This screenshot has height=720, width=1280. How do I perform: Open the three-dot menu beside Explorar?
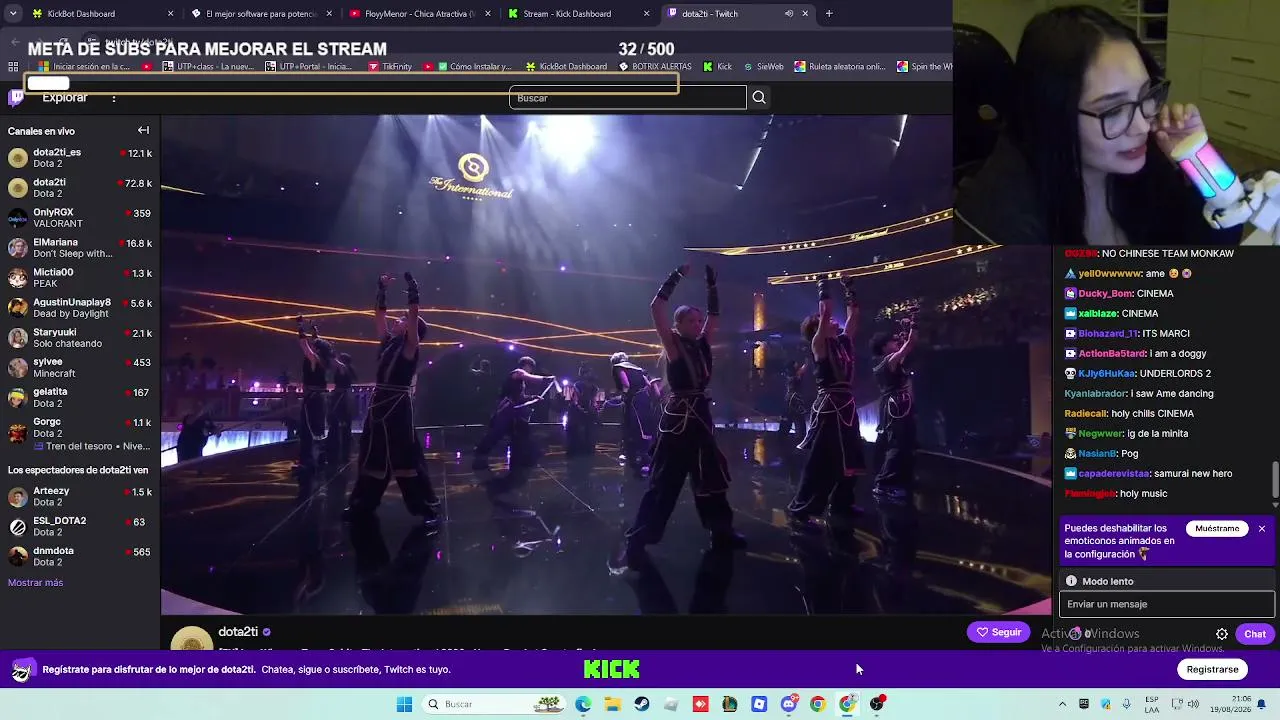point(114,98)
